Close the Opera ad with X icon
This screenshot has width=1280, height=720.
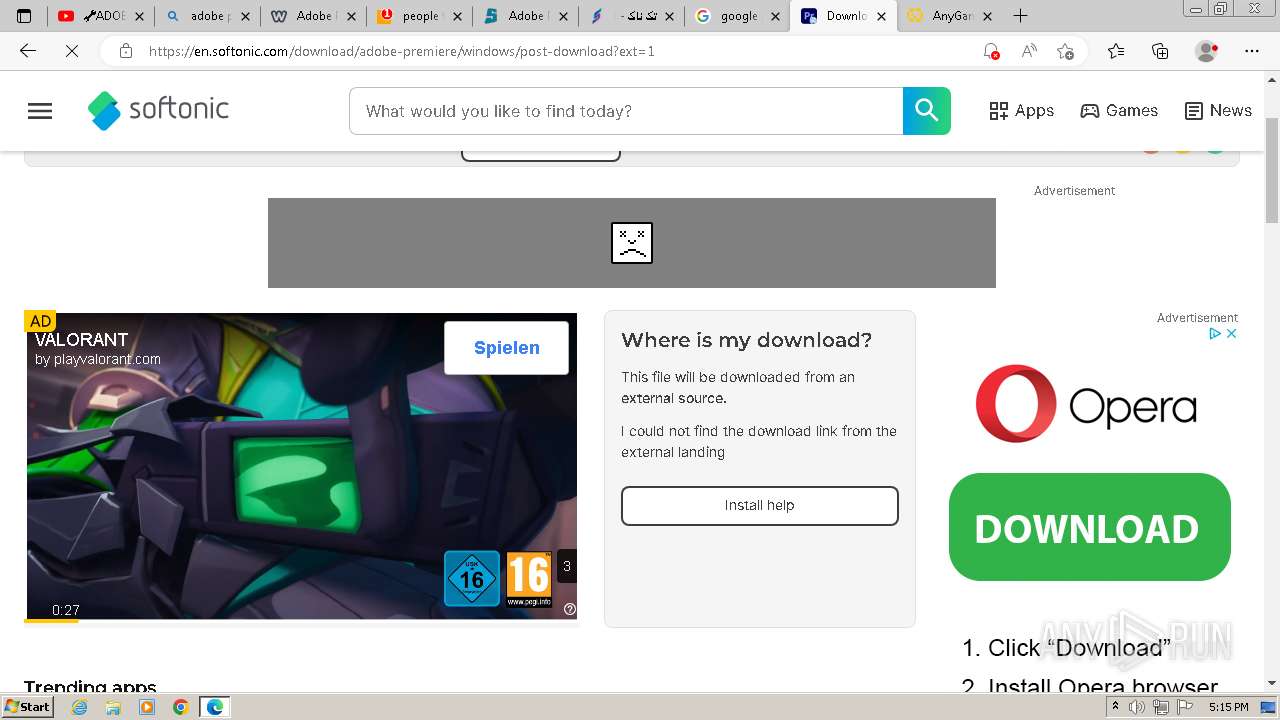[1232, 334]
